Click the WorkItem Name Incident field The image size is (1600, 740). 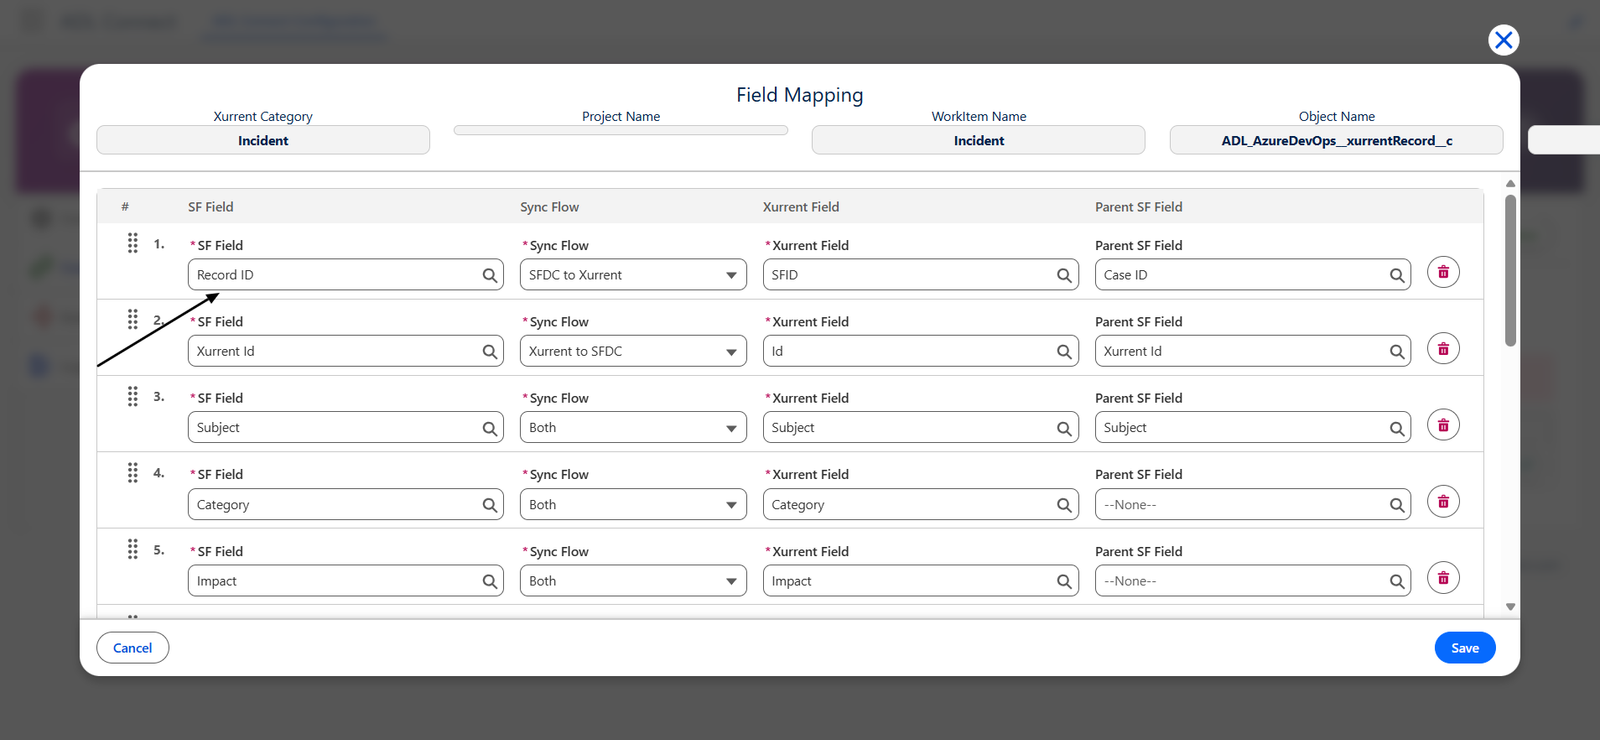tap(979, 140)
